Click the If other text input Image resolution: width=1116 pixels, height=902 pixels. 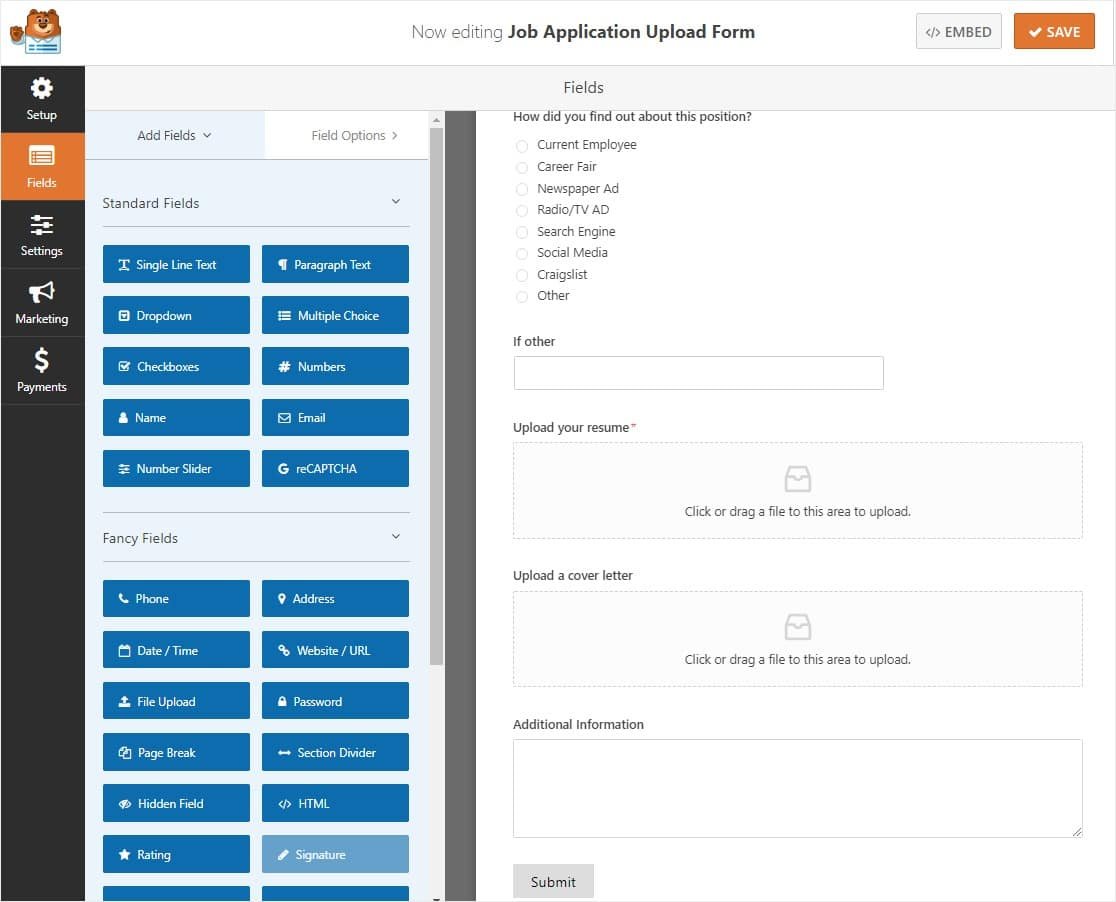click(698, 372)
